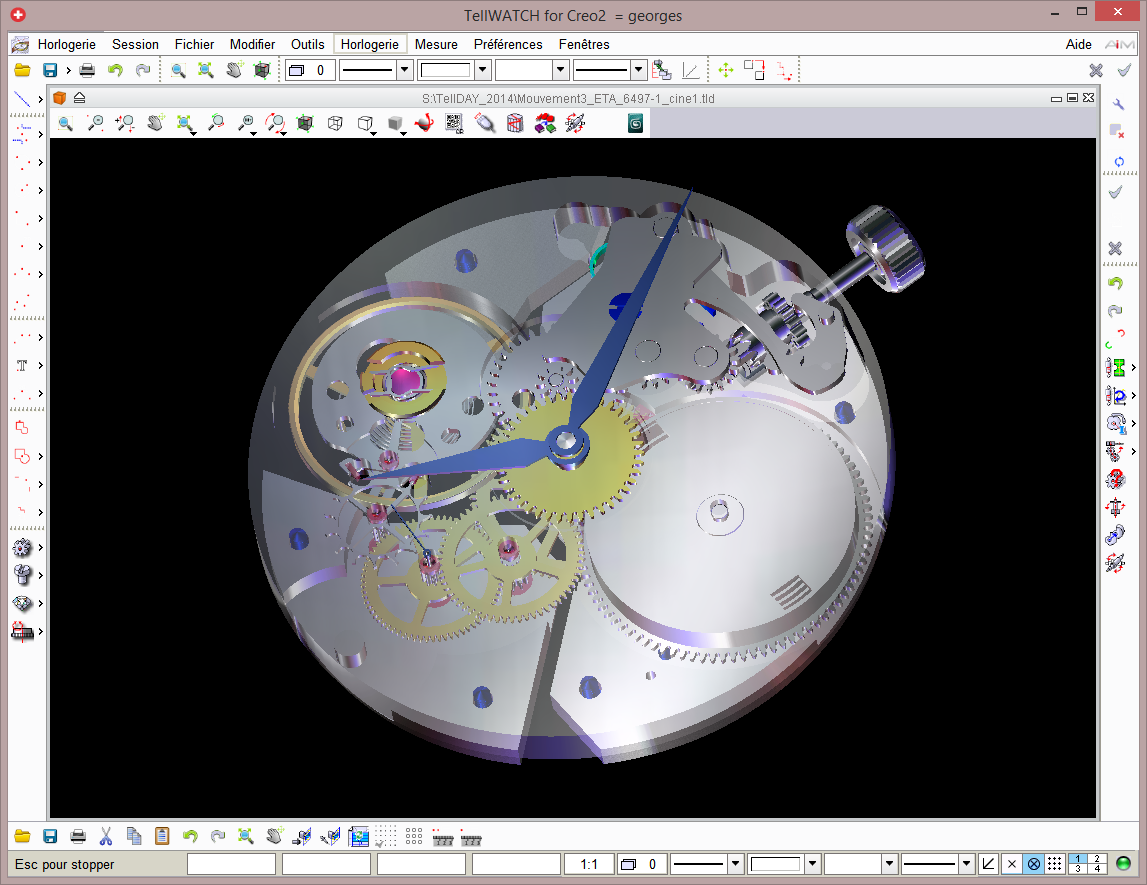Click the wrench icon in right sidebar
This screenshot has width=1147, height=885.
click(x=1118, y=103)
